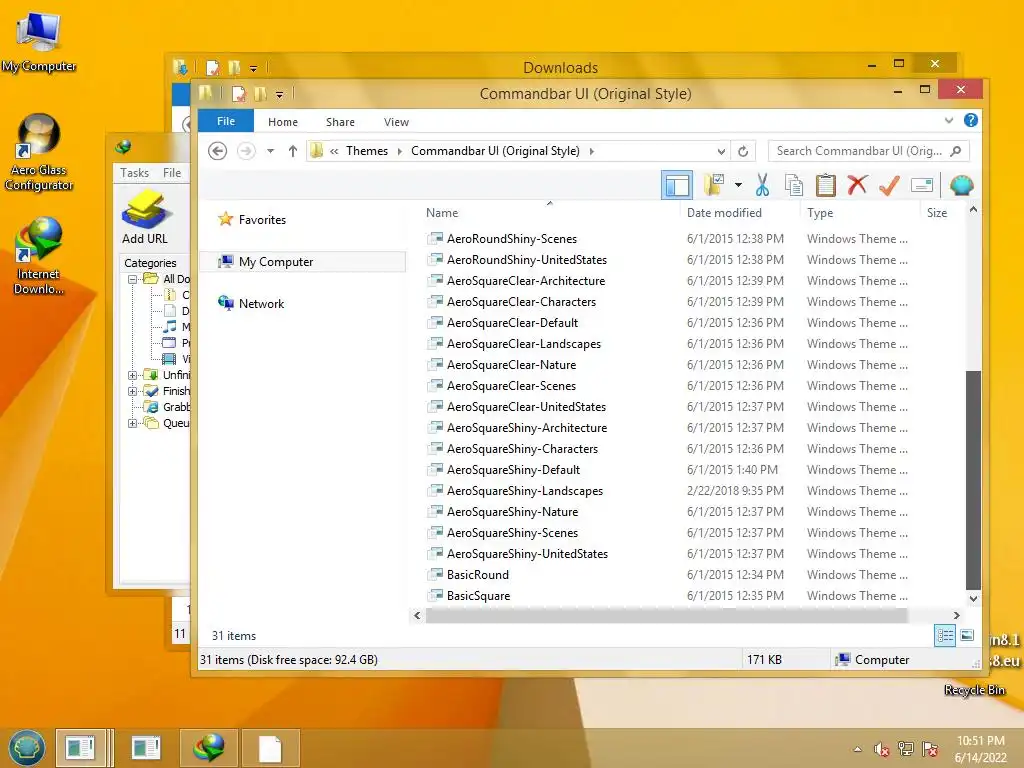Open Aero Glass Configurator desktop shortcut

point(39,153)
